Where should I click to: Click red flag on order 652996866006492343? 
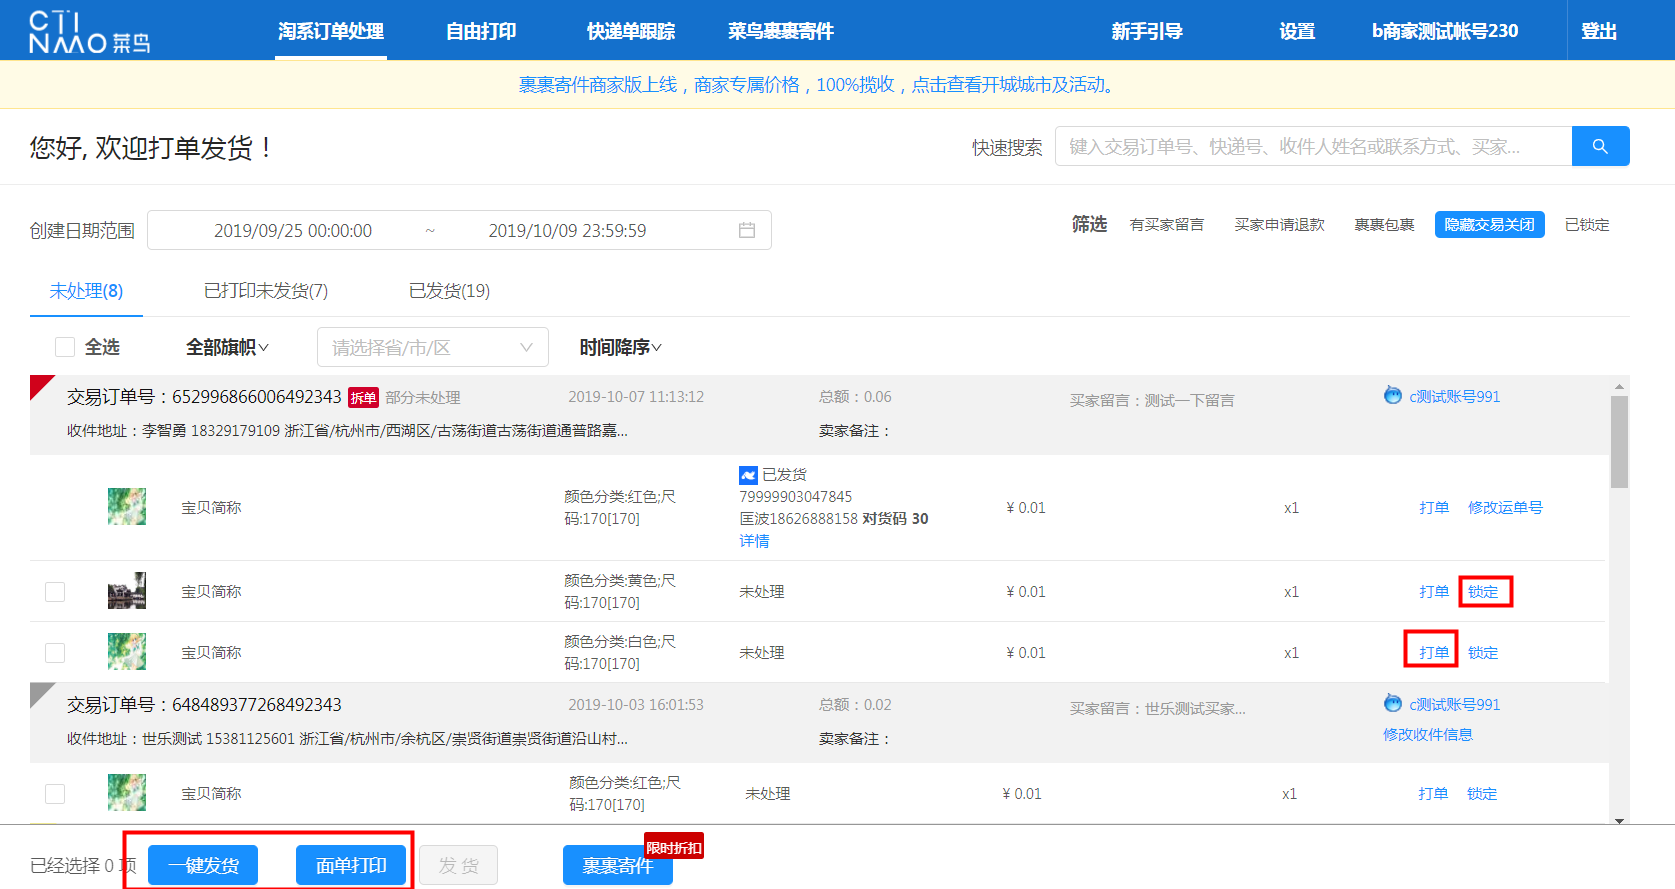[x=40, y=385]
